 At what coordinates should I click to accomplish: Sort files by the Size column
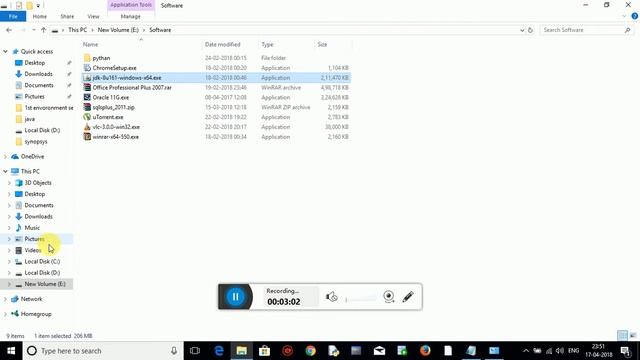pos(322,44)
